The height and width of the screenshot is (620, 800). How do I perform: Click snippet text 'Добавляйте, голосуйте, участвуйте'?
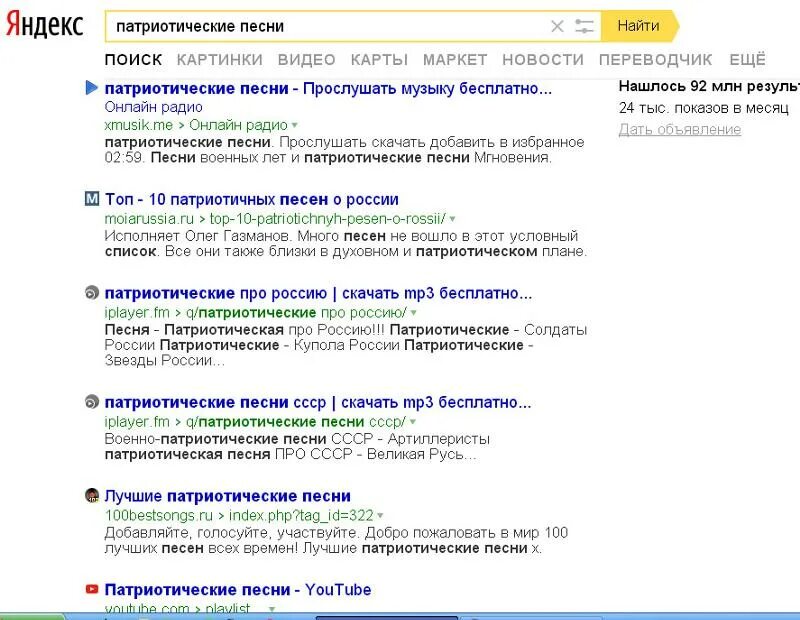pos(232,533)
